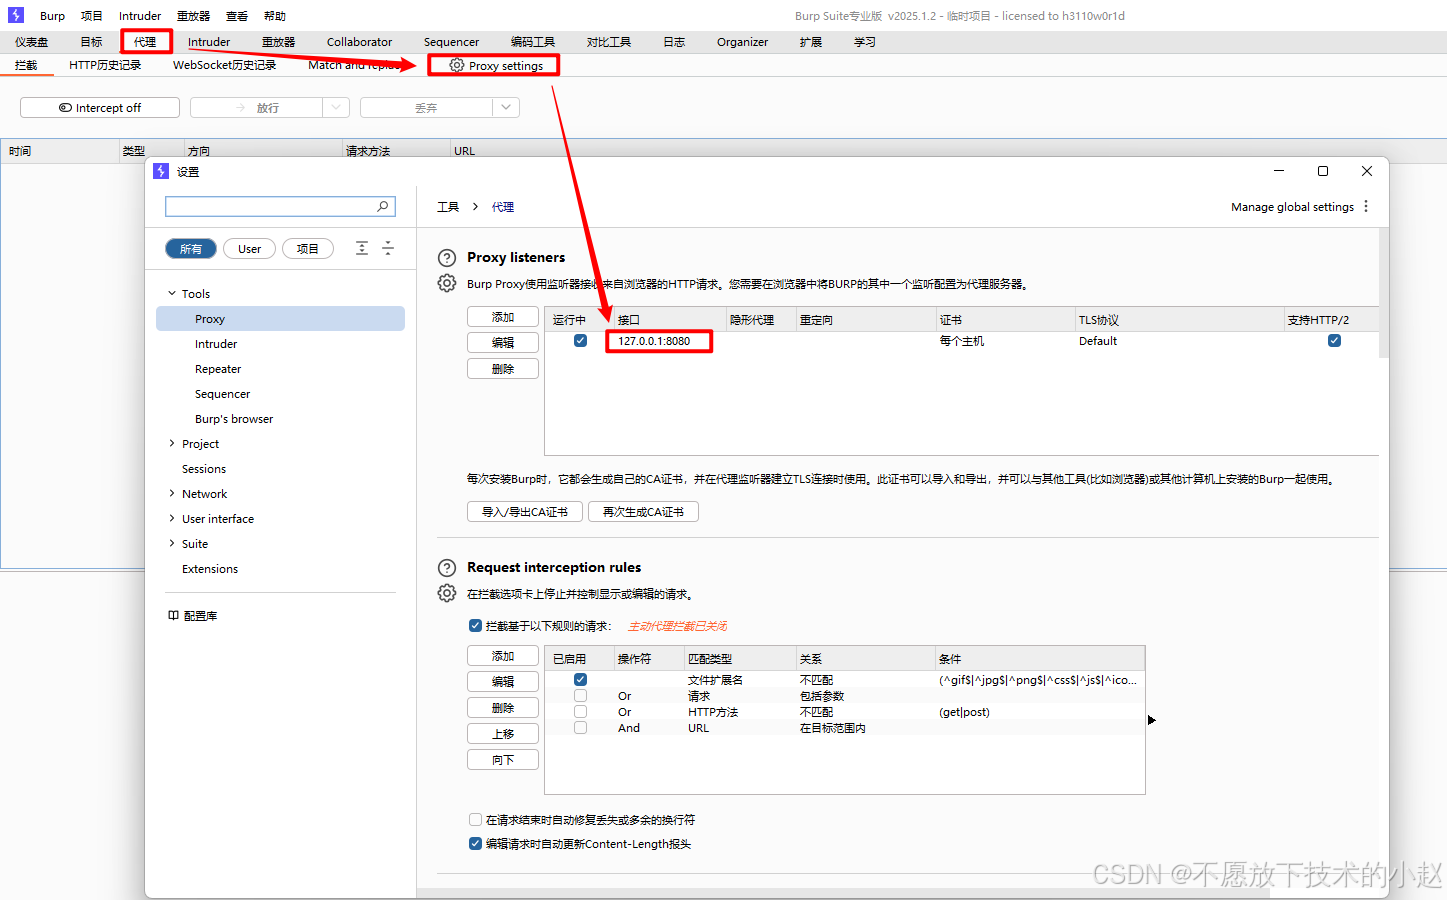Toggle running checkbox for 127.0.0.1:8080 listener
The image size is (1447, 900).
(580, 341)
